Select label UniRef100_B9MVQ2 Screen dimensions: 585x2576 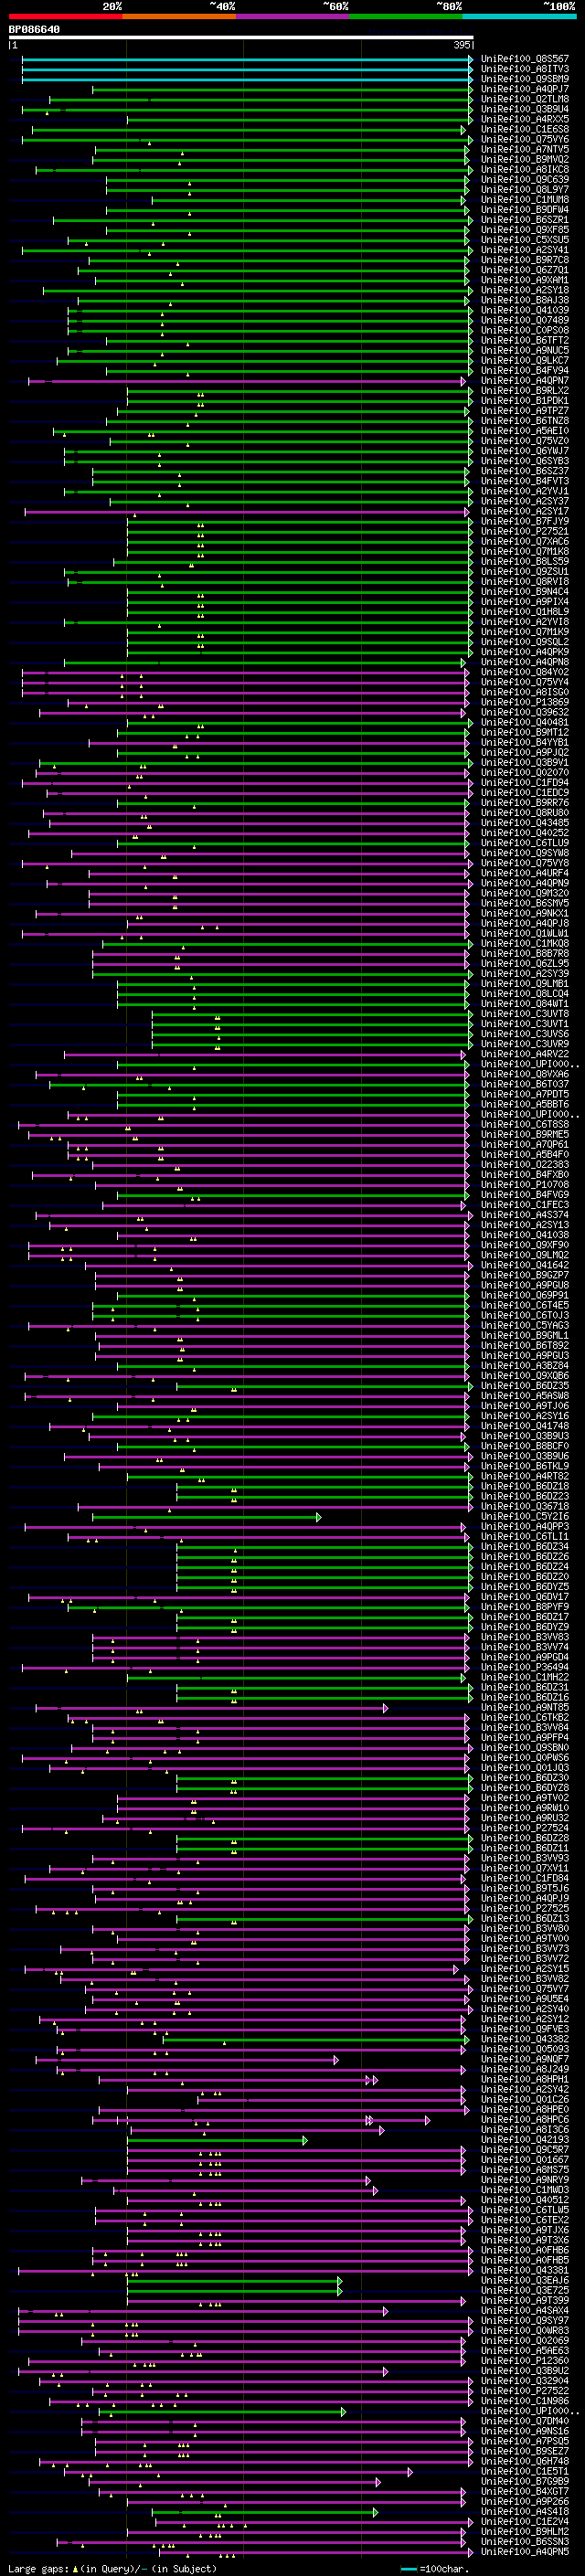[x=525, y=159]
